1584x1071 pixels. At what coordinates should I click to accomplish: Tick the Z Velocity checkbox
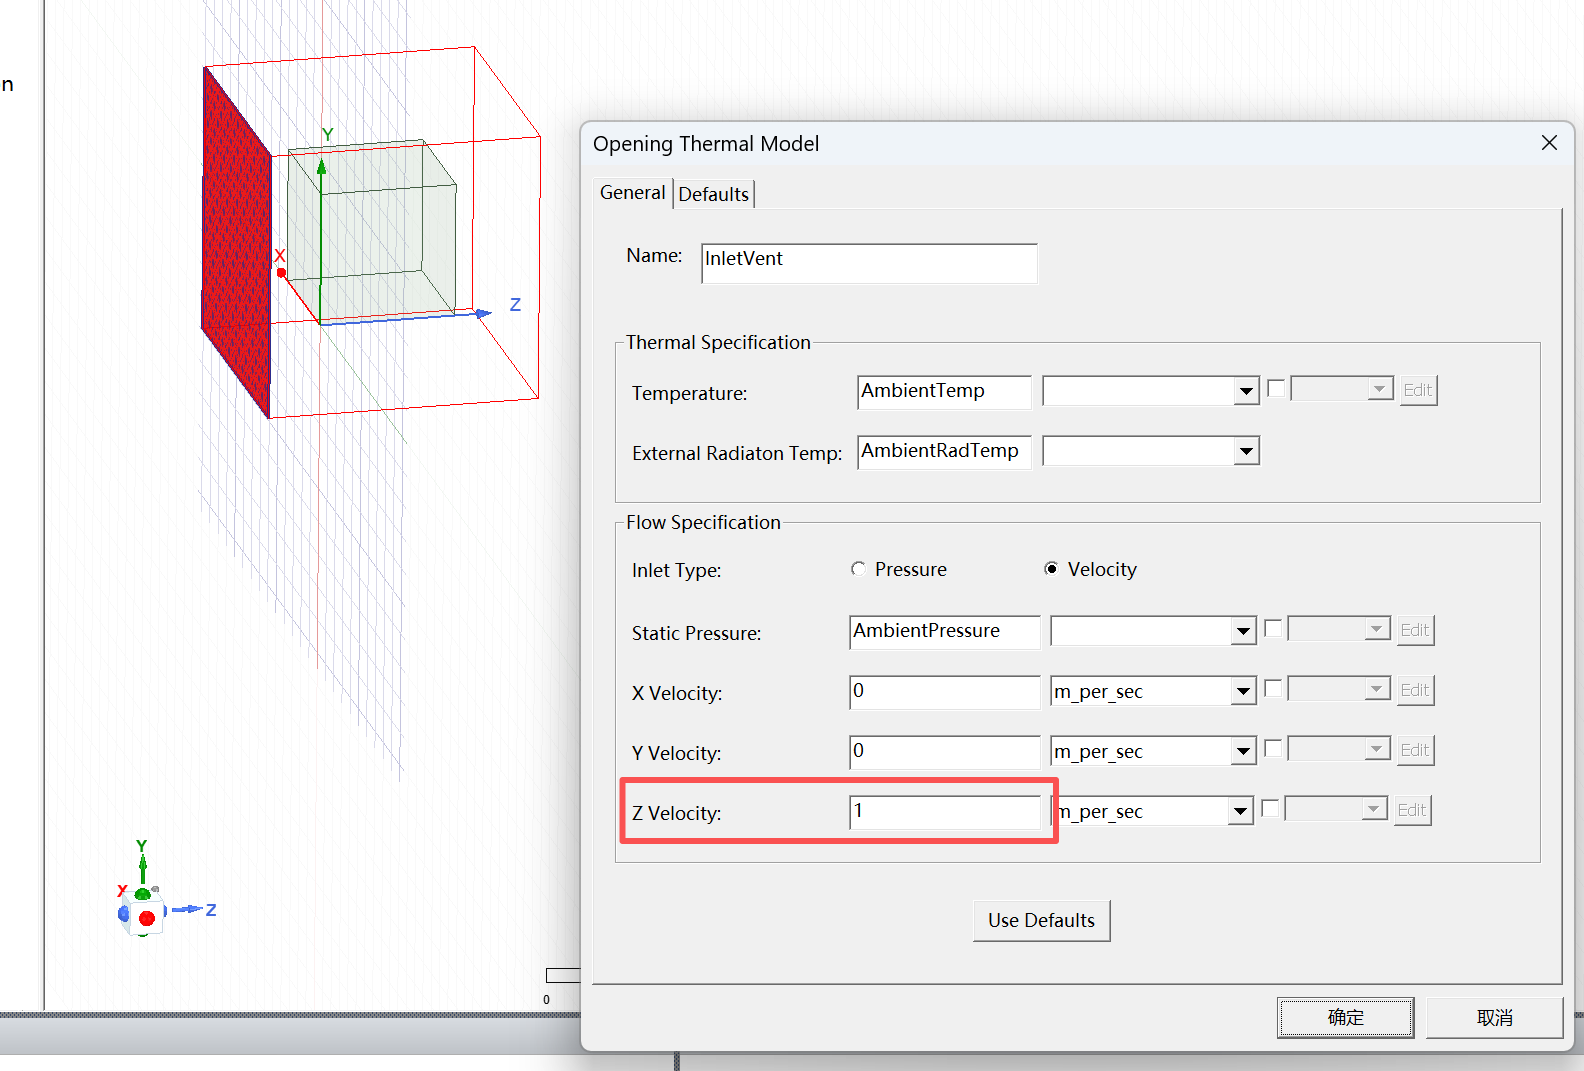pyautogui.click(x=1270, y=809)
